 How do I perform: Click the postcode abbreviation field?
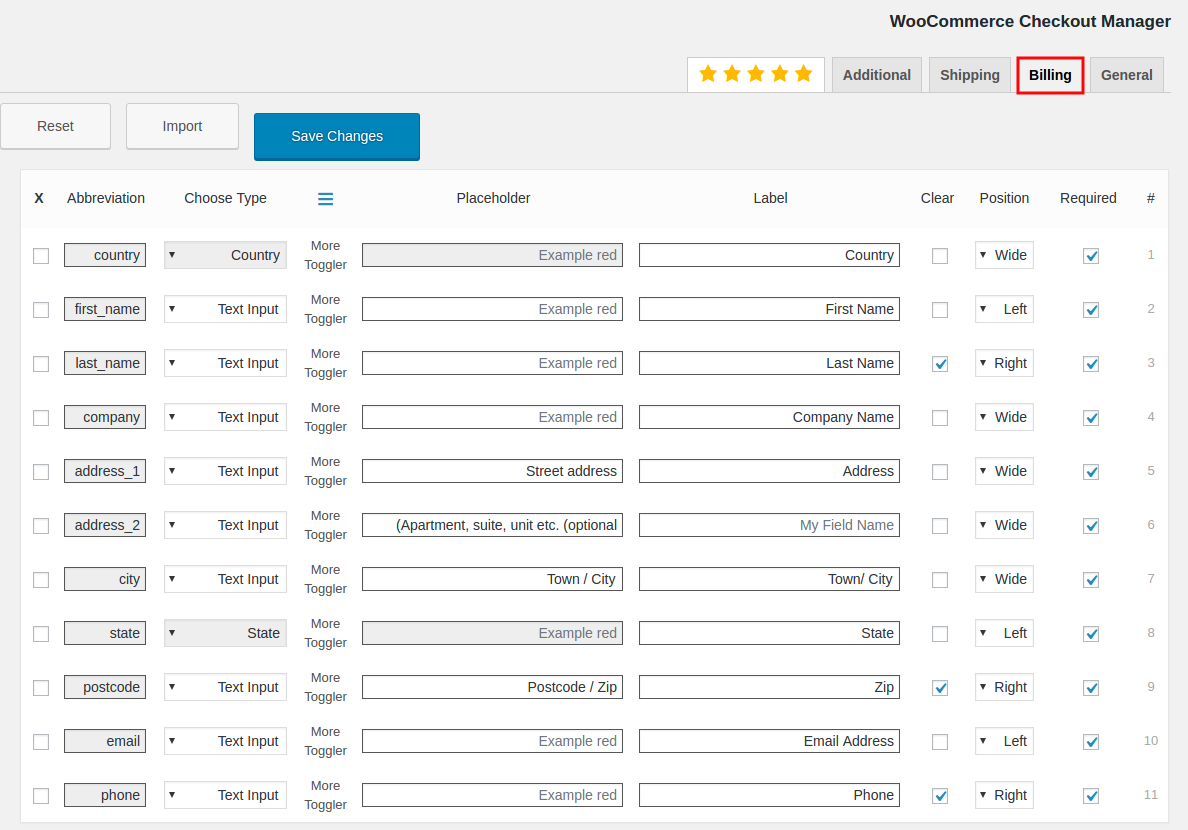coord(105,687)
